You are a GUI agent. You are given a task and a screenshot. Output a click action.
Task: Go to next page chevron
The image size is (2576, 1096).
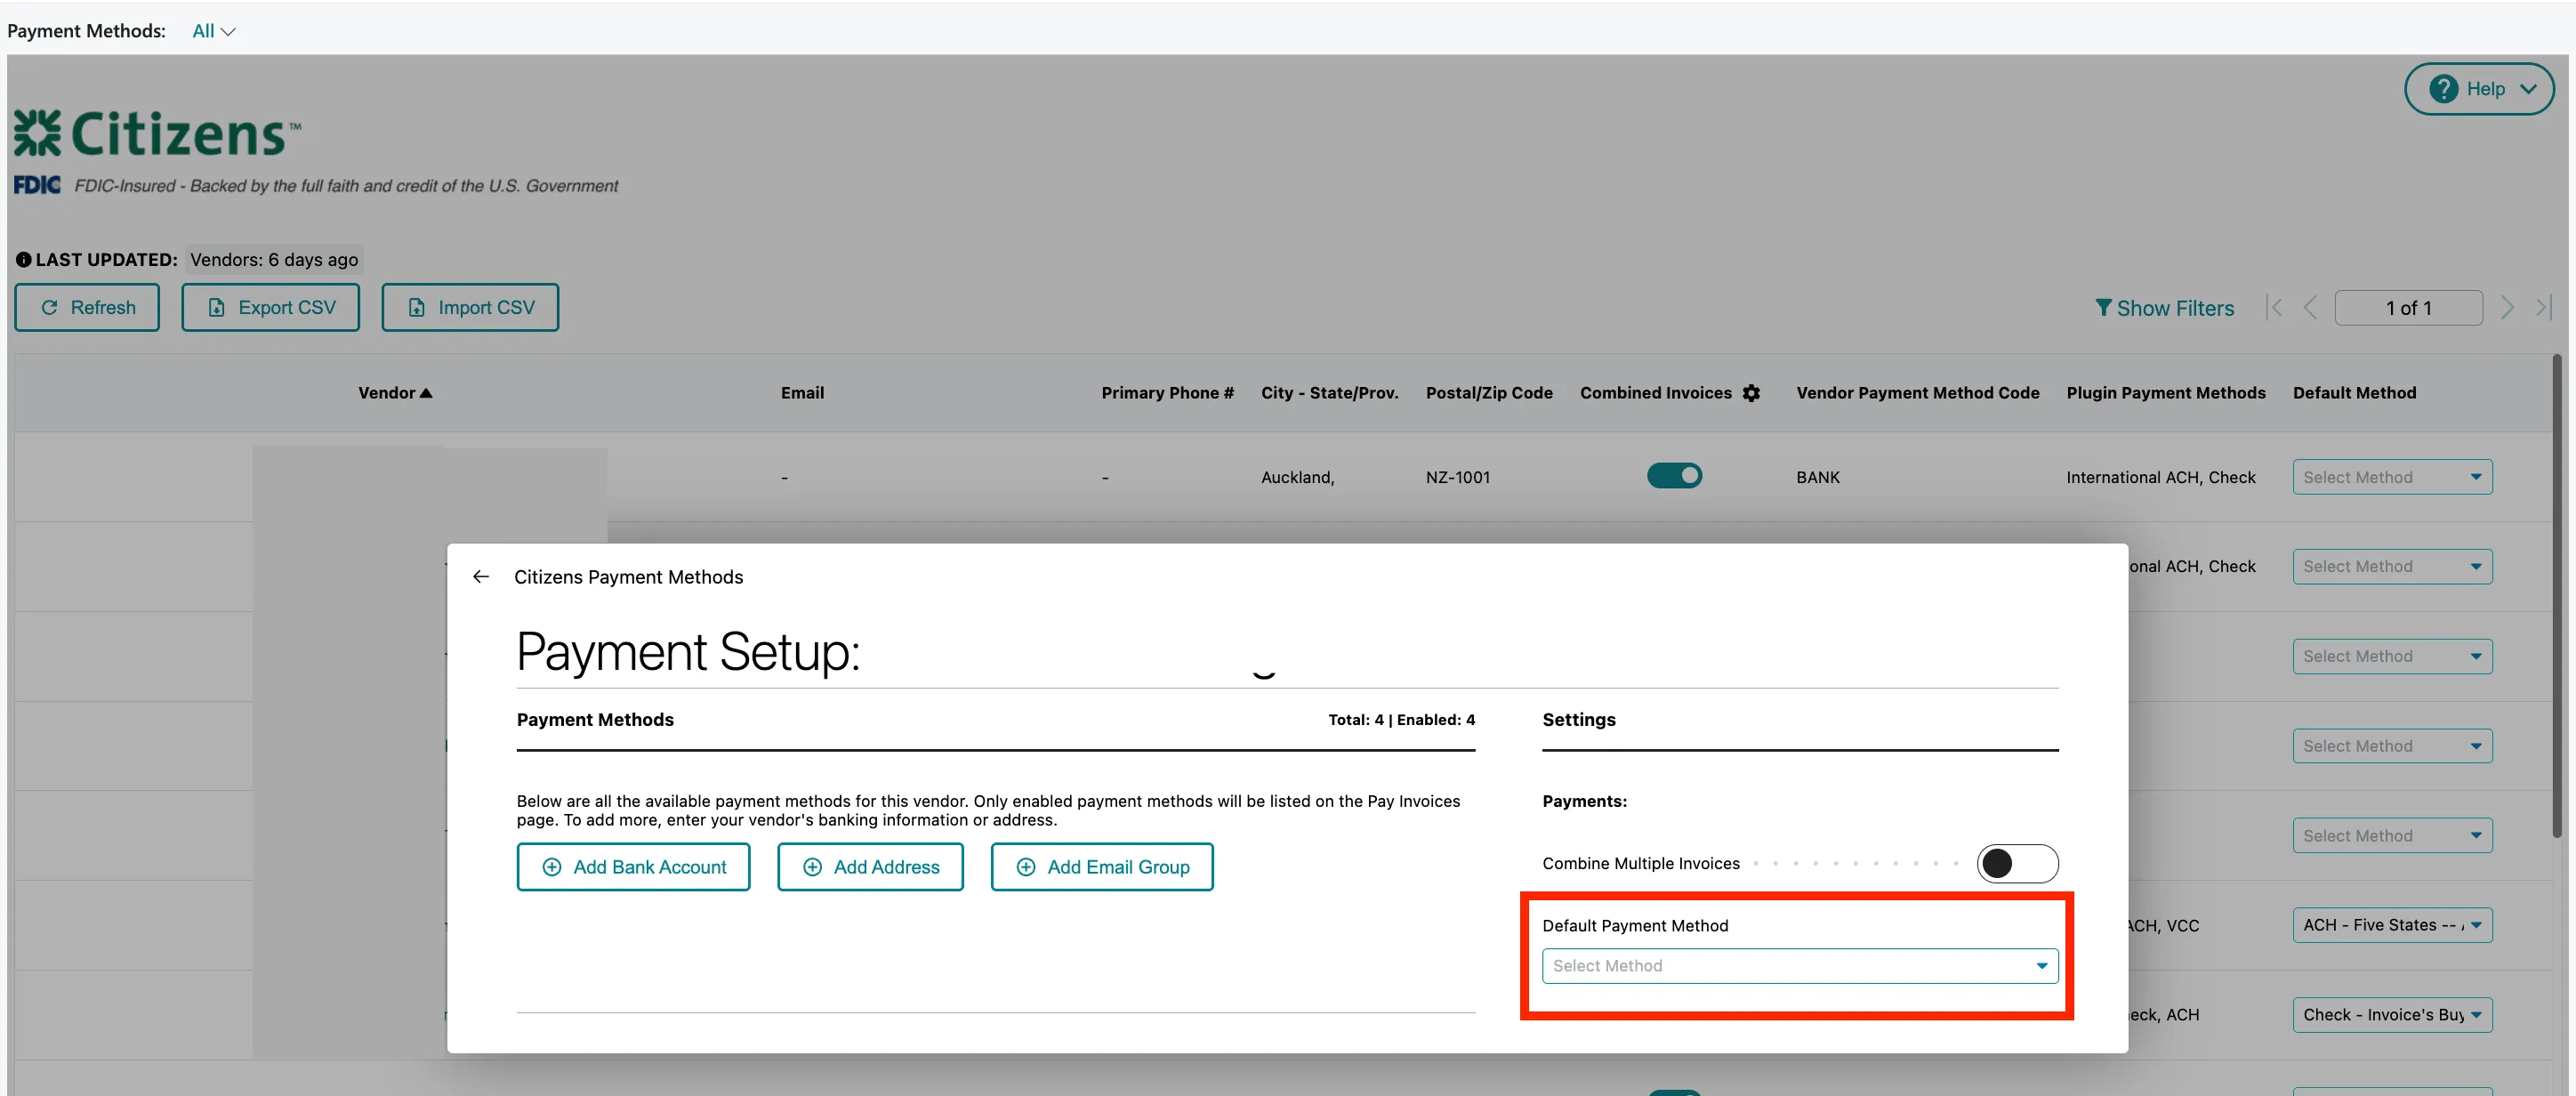[2506, 308]
